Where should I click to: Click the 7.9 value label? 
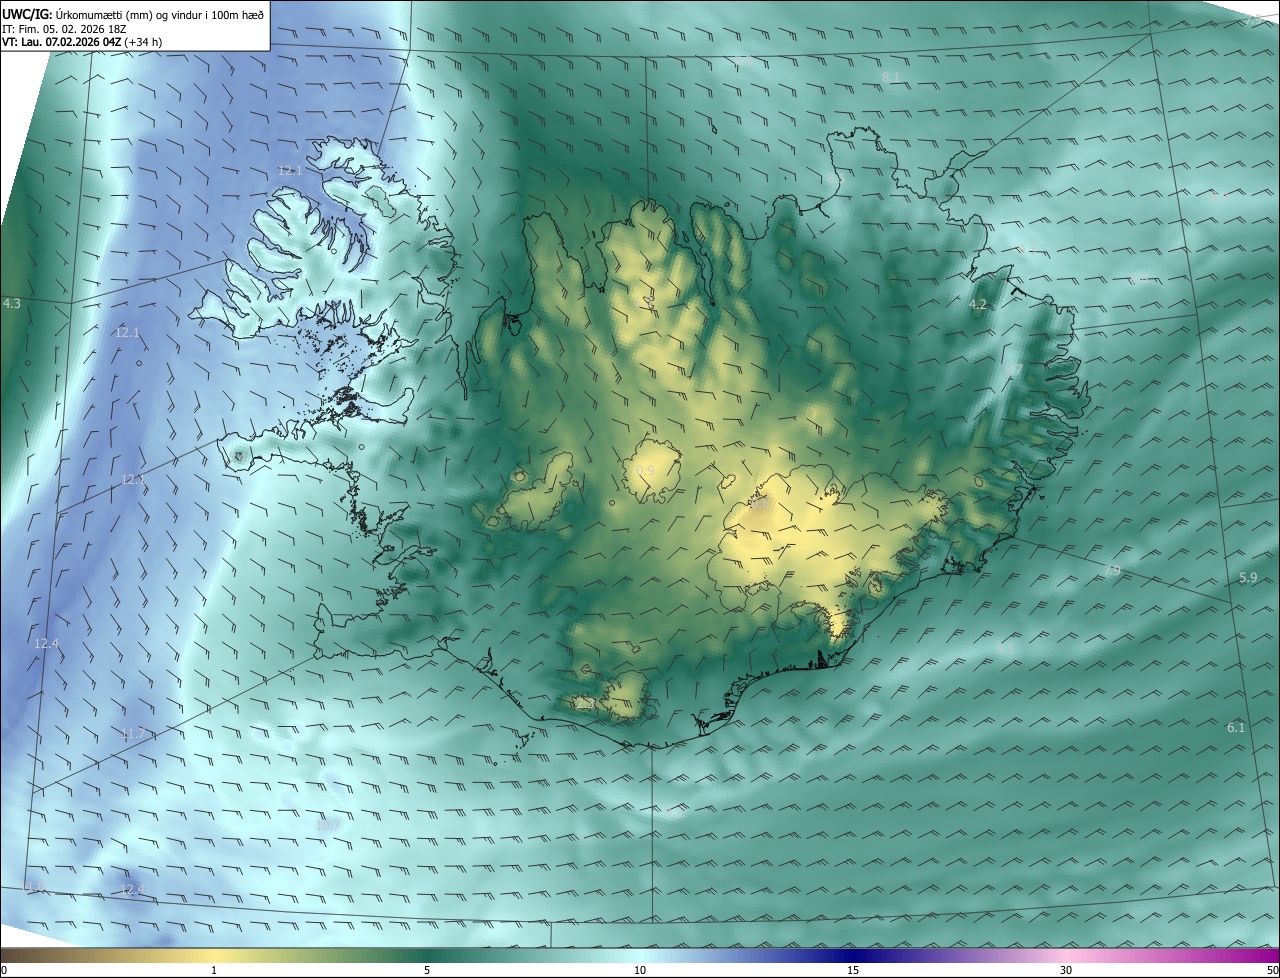1112,570
